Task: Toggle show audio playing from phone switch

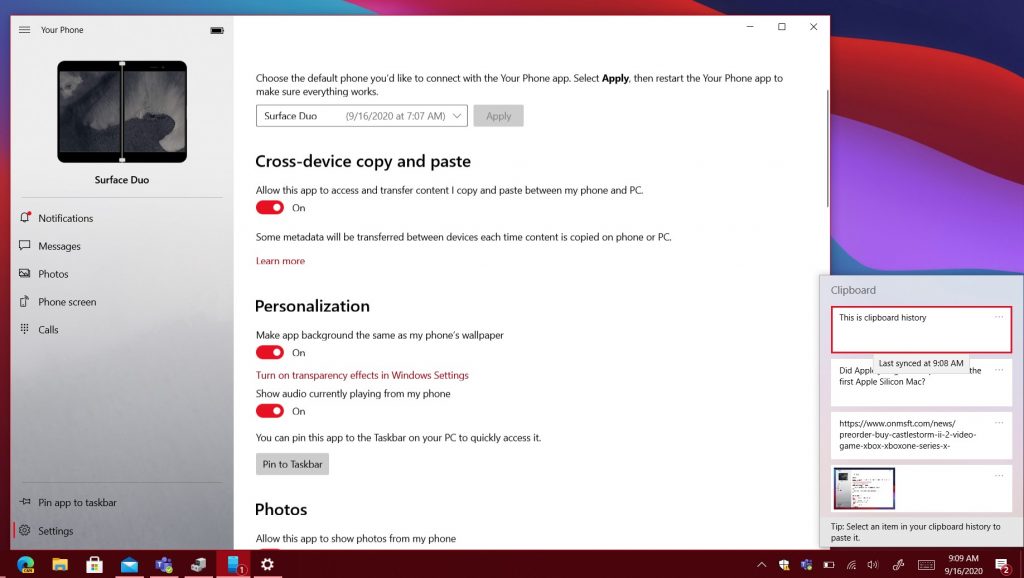Action: point(270,411)
